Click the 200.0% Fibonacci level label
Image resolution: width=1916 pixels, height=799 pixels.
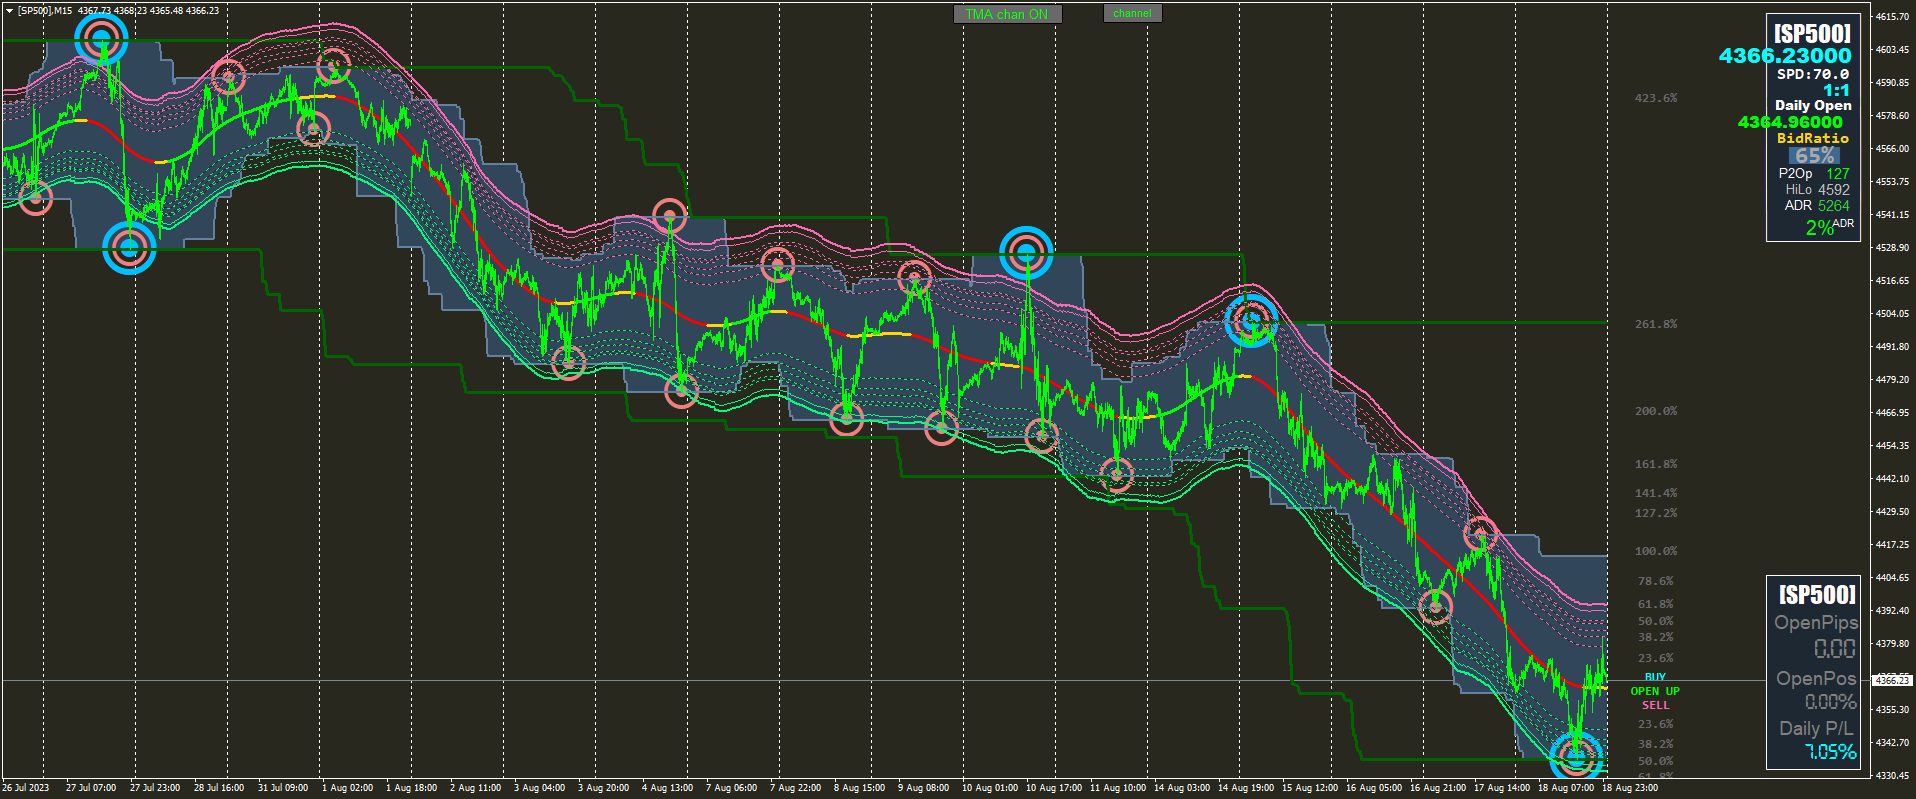[1656, 411]
